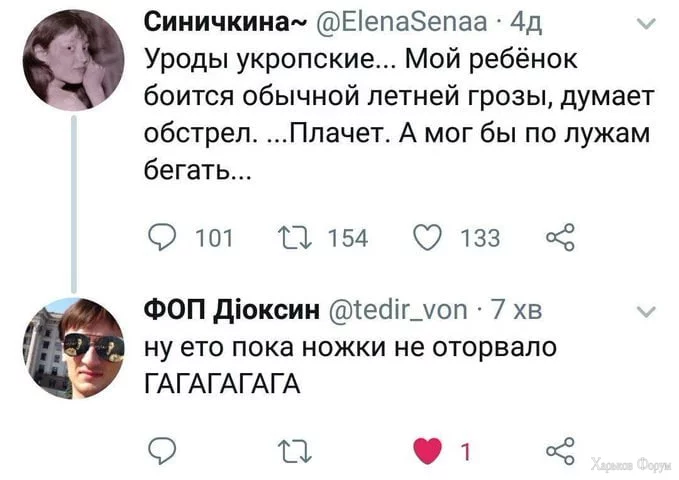
Task: Click the 154 retweet count
Action: click(348, 237)
